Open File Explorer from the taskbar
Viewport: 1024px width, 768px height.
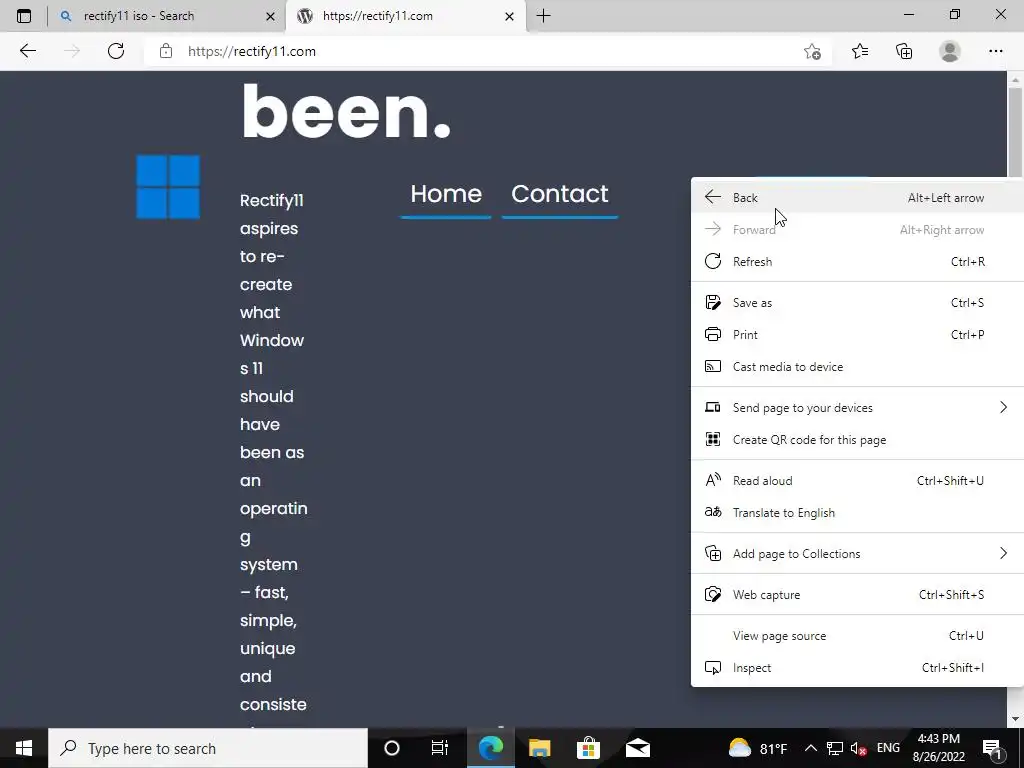click(x=539, y=748)
